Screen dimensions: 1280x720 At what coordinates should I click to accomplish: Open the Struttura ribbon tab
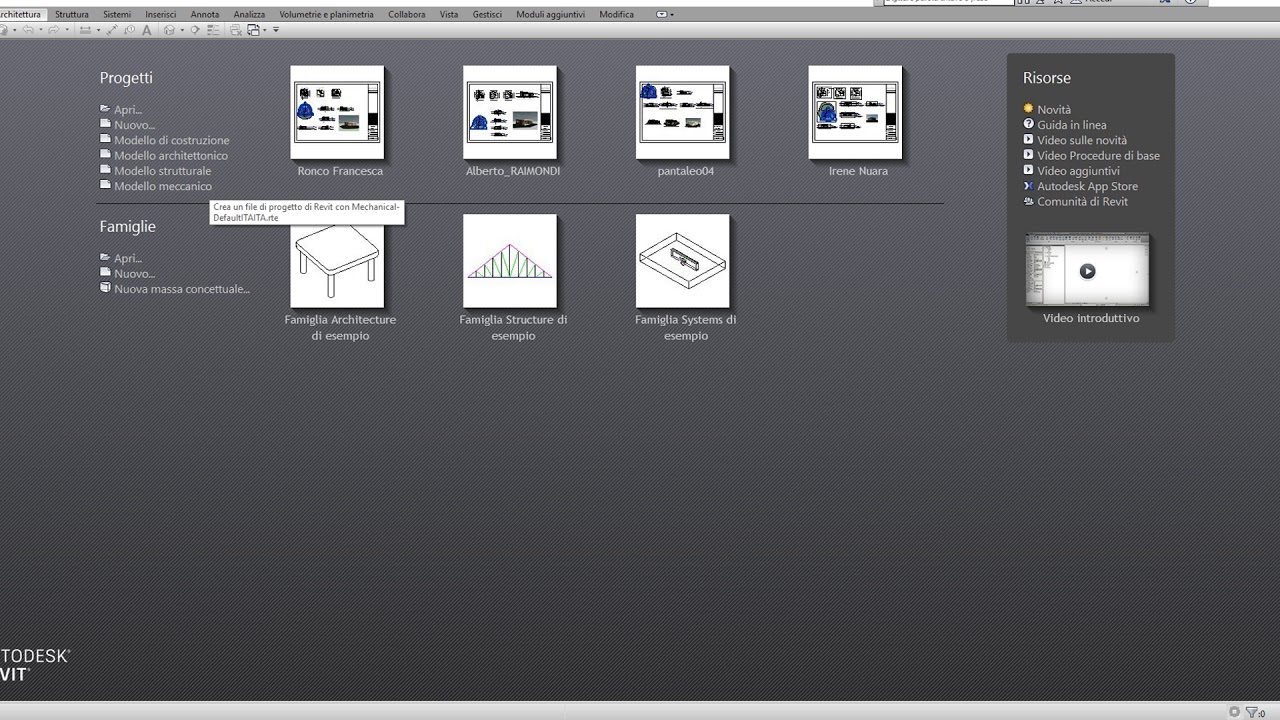point(72,15)
